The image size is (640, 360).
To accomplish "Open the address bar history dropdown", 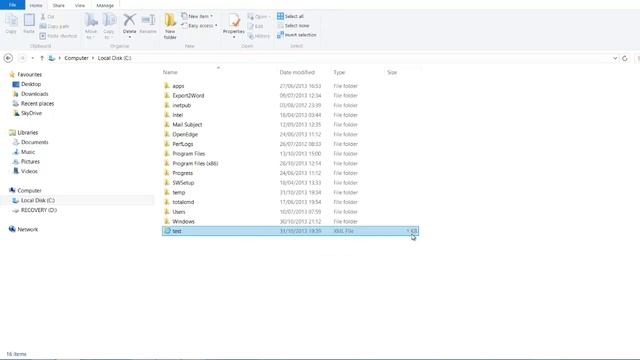I will tap(615, 58).
